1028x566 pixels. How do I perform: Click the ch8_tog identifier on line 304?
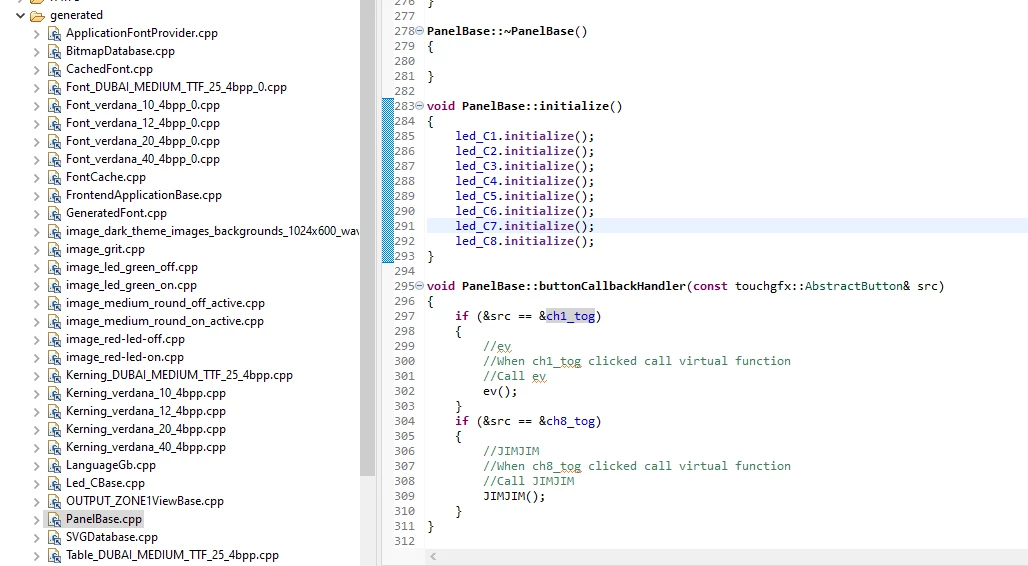click(x=570, y=421)
